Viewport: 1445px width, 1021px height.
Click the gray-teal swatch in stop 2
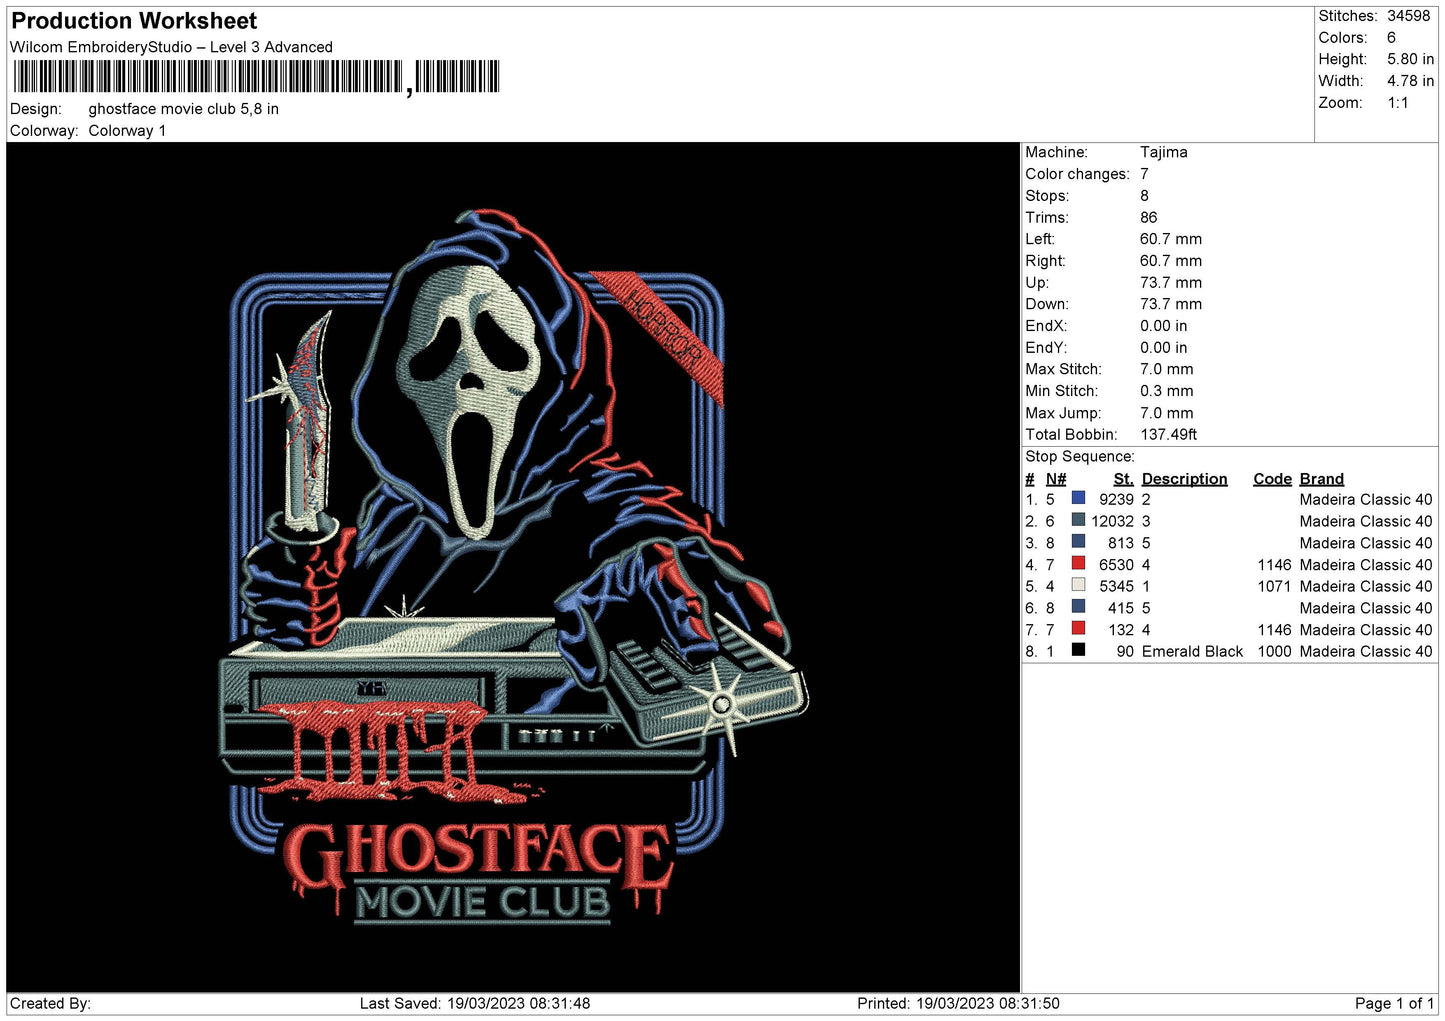tap(1078, 520)
